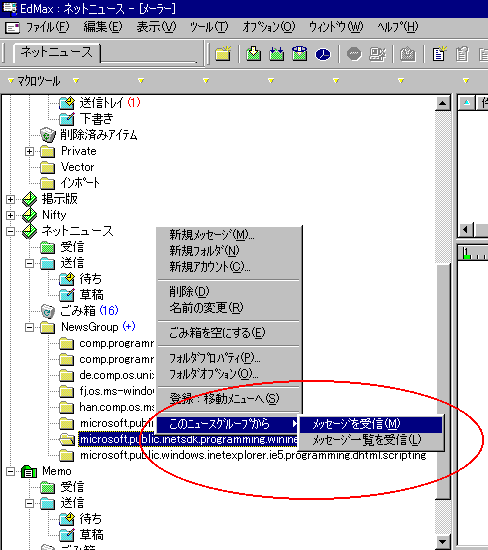Click the right pane horizontal scroll left arrow
The width and height of the screenshot is (488, 550).
(x=466, y=230)
